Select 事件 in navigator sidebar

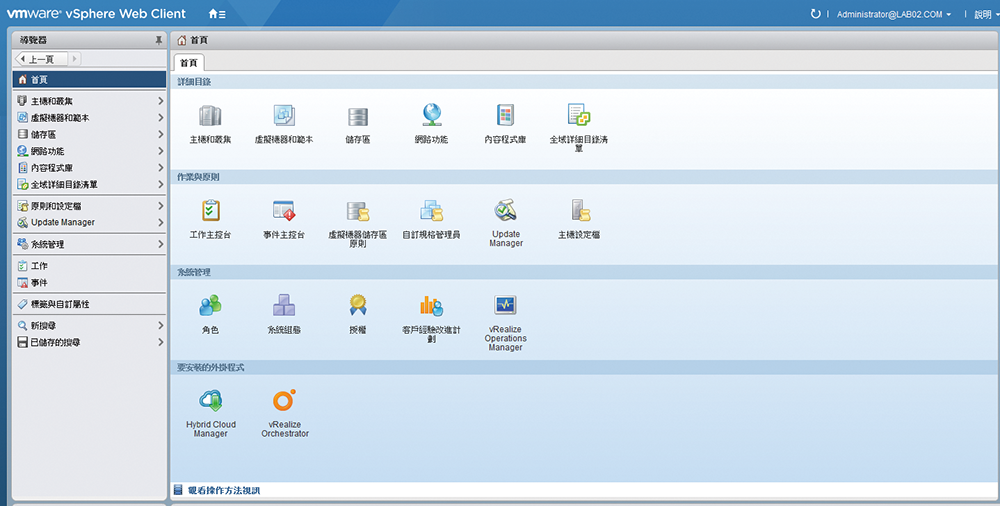[x=89, y=282]
